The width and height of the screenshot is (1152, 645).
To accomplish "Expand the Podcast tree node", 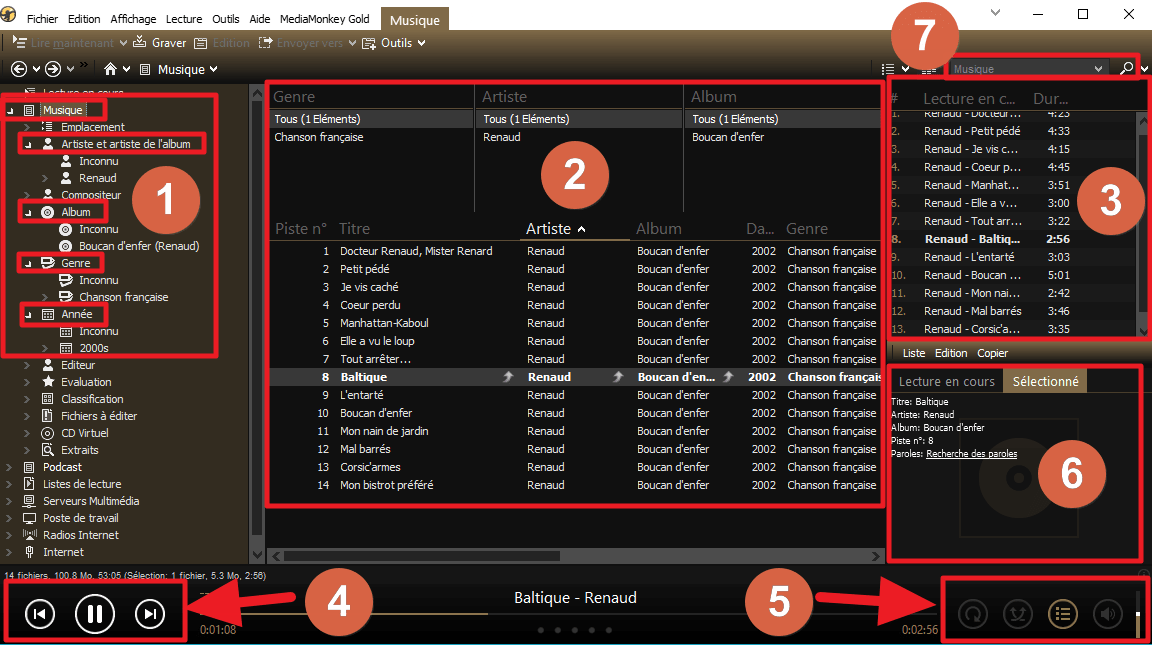I will 6,466.
